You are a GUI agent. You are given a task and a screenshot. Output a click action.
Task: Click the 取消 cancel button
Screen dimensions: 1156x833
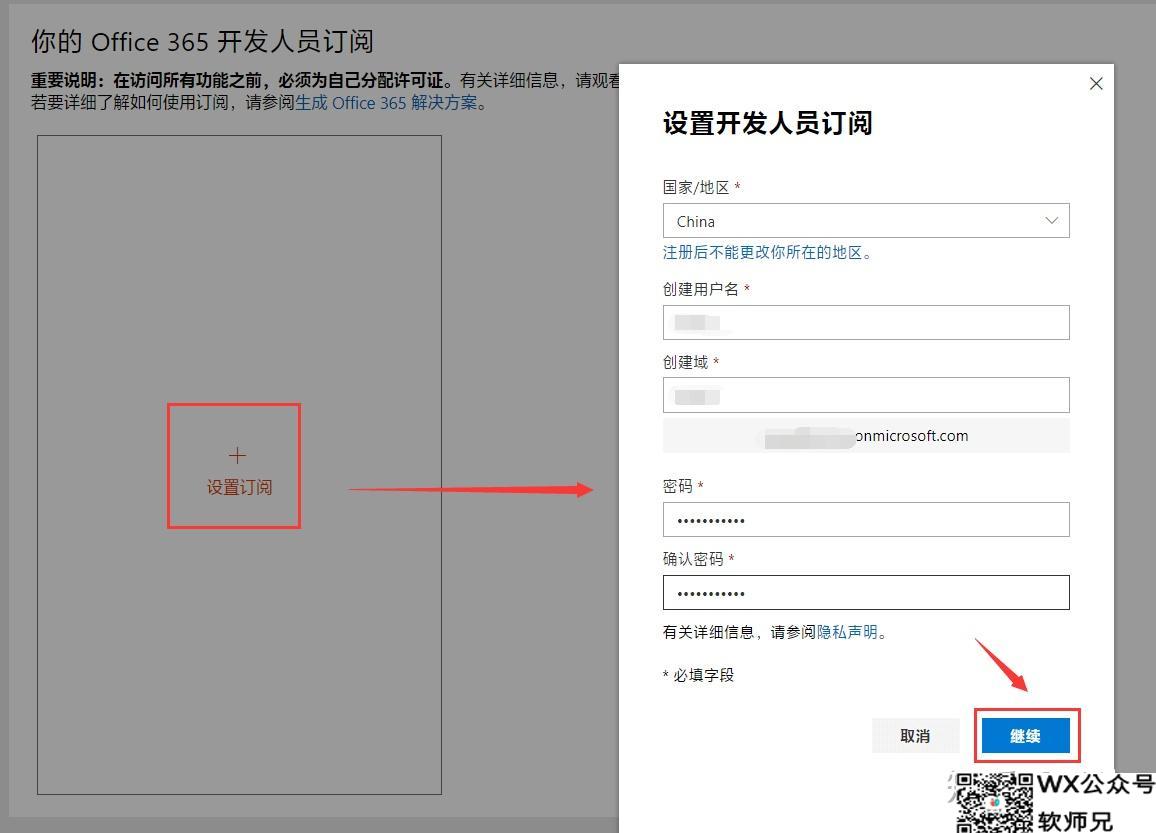[915, 736]
